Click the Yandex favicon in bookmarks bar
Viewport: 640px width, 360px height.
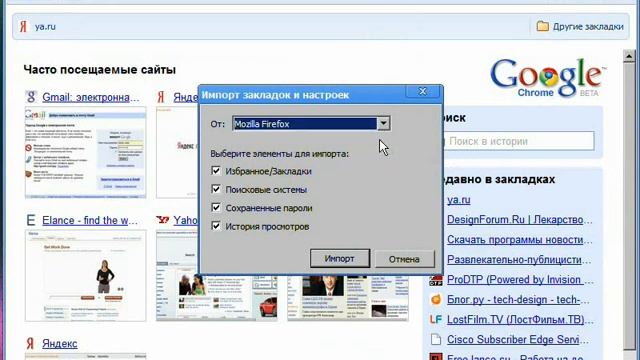point(24,27)
